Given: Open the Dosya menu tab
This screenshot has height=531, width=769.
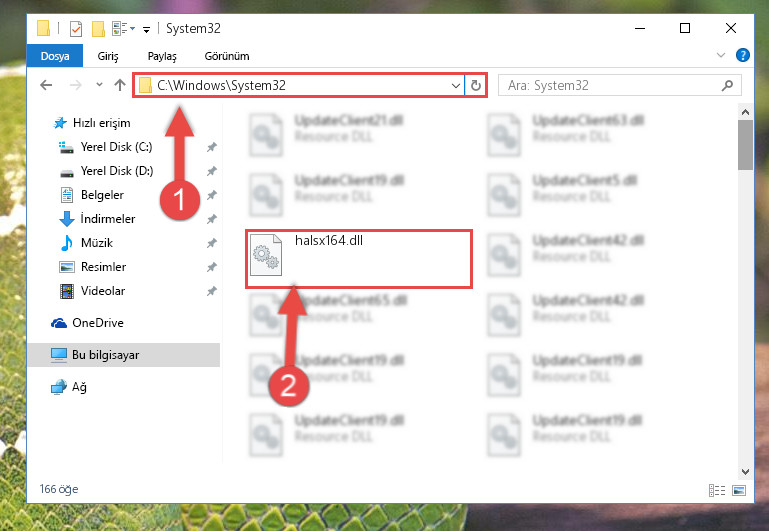Looking at the screenshot, I should pos(55,56).
